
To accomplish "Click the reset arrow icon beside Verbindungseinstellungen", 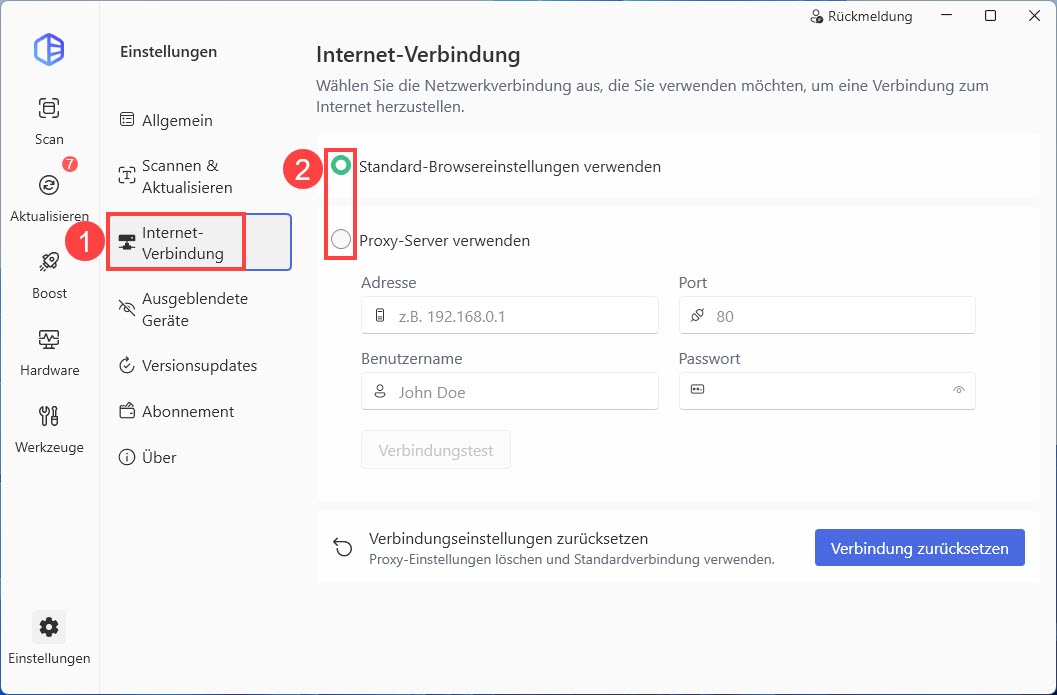I will point(342,547).
